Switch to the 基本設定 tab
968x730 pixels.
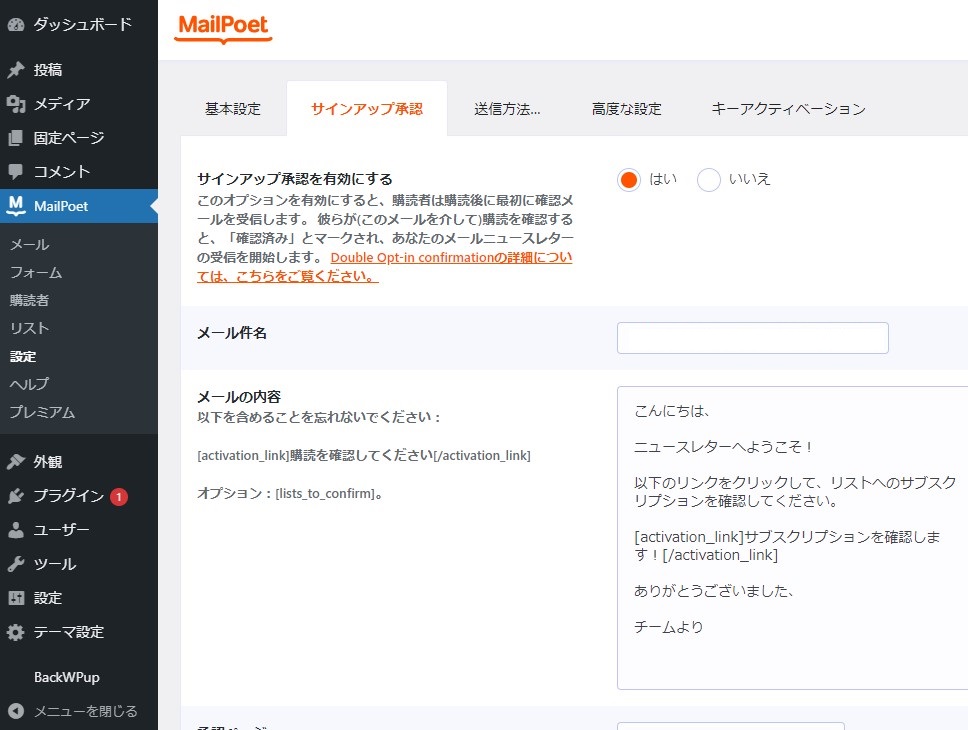click(x=233, y=109)
